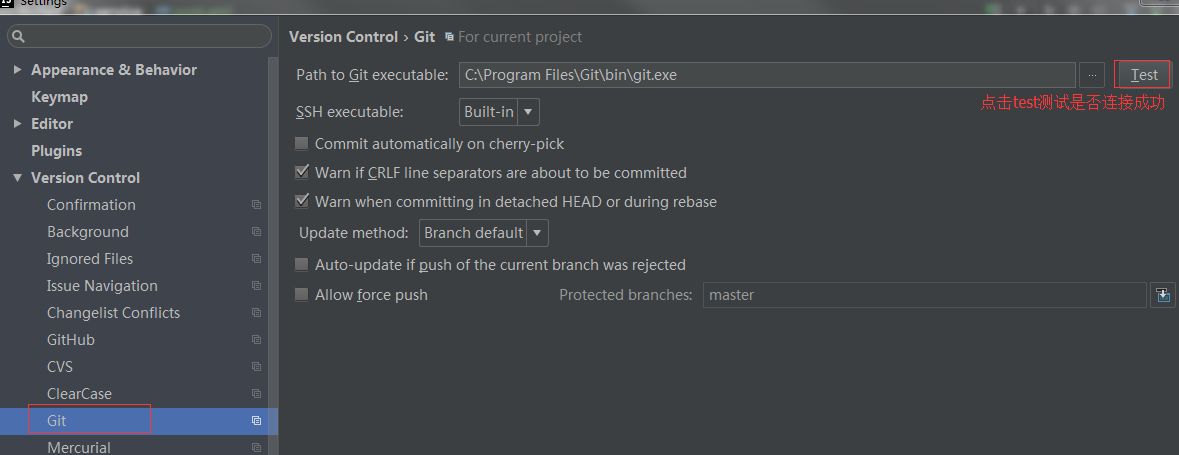
Task: Click the Path to Git executable field
Action: 766,75
